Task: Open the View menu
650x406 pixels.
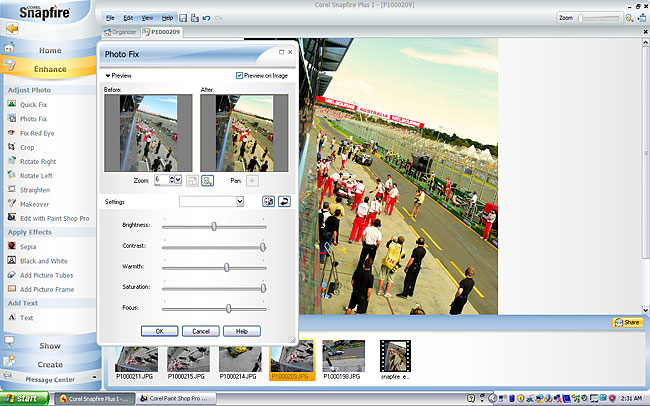Action: coord(147,18)
